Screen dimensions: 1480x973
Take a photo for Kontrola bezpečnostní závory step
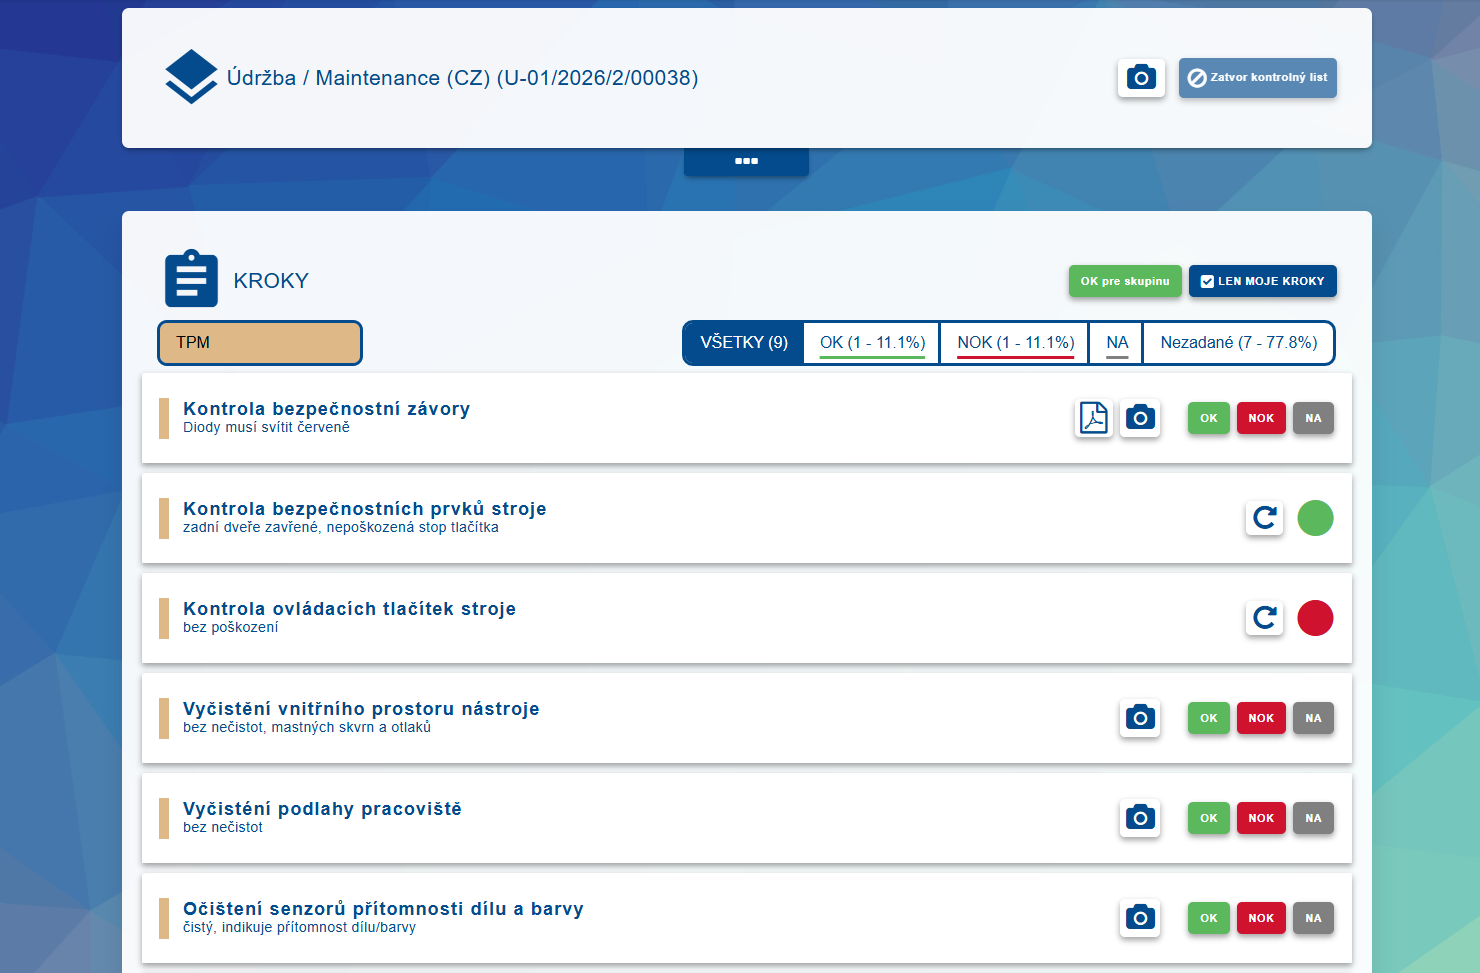(1140, 418)
